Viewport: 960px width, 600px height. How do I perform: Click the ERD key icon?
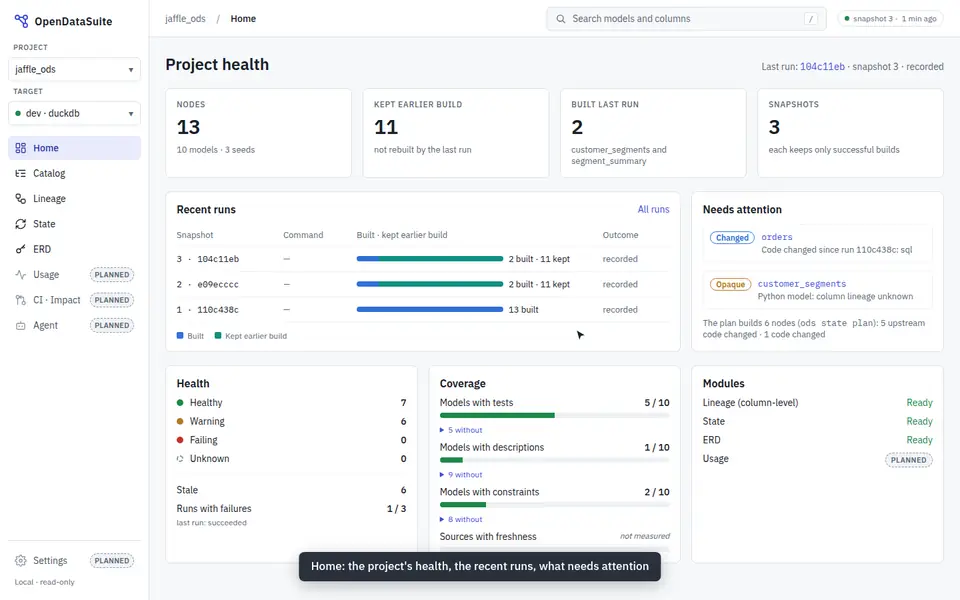[21, 249]
